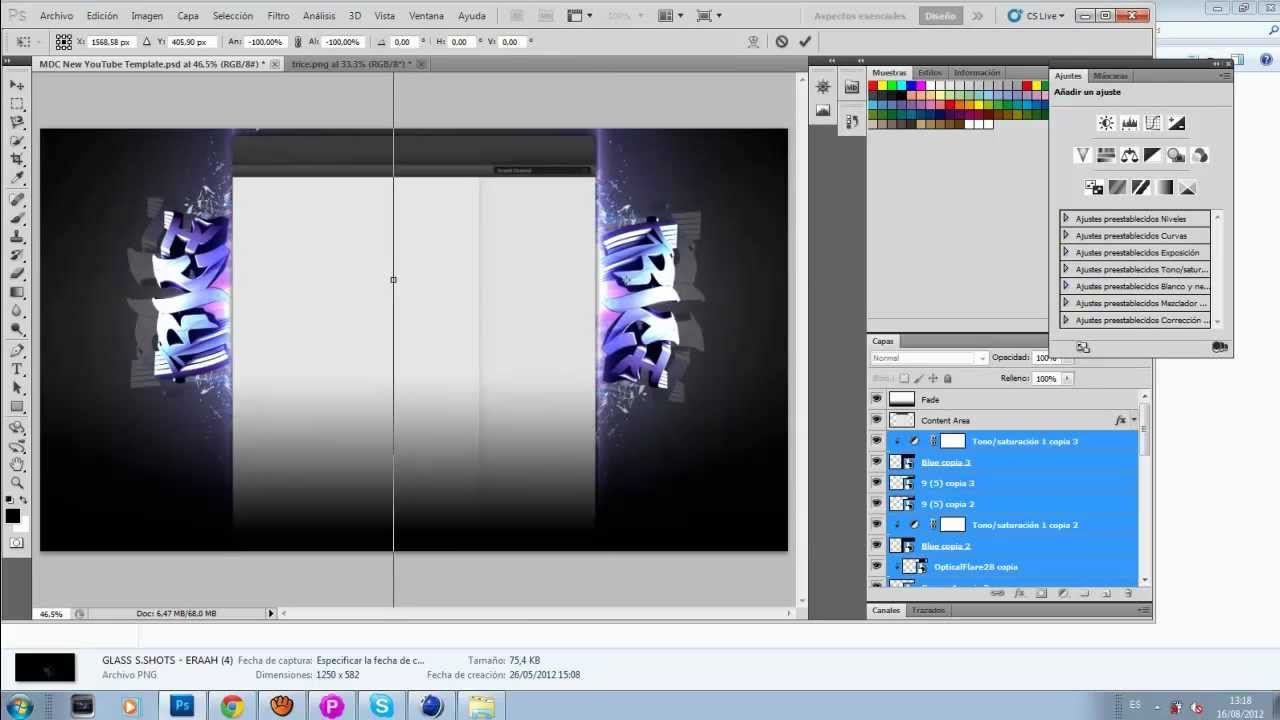Select the Eraser tool
The width and height of the screenshot is (1280, 720).
tap(17, 274)
